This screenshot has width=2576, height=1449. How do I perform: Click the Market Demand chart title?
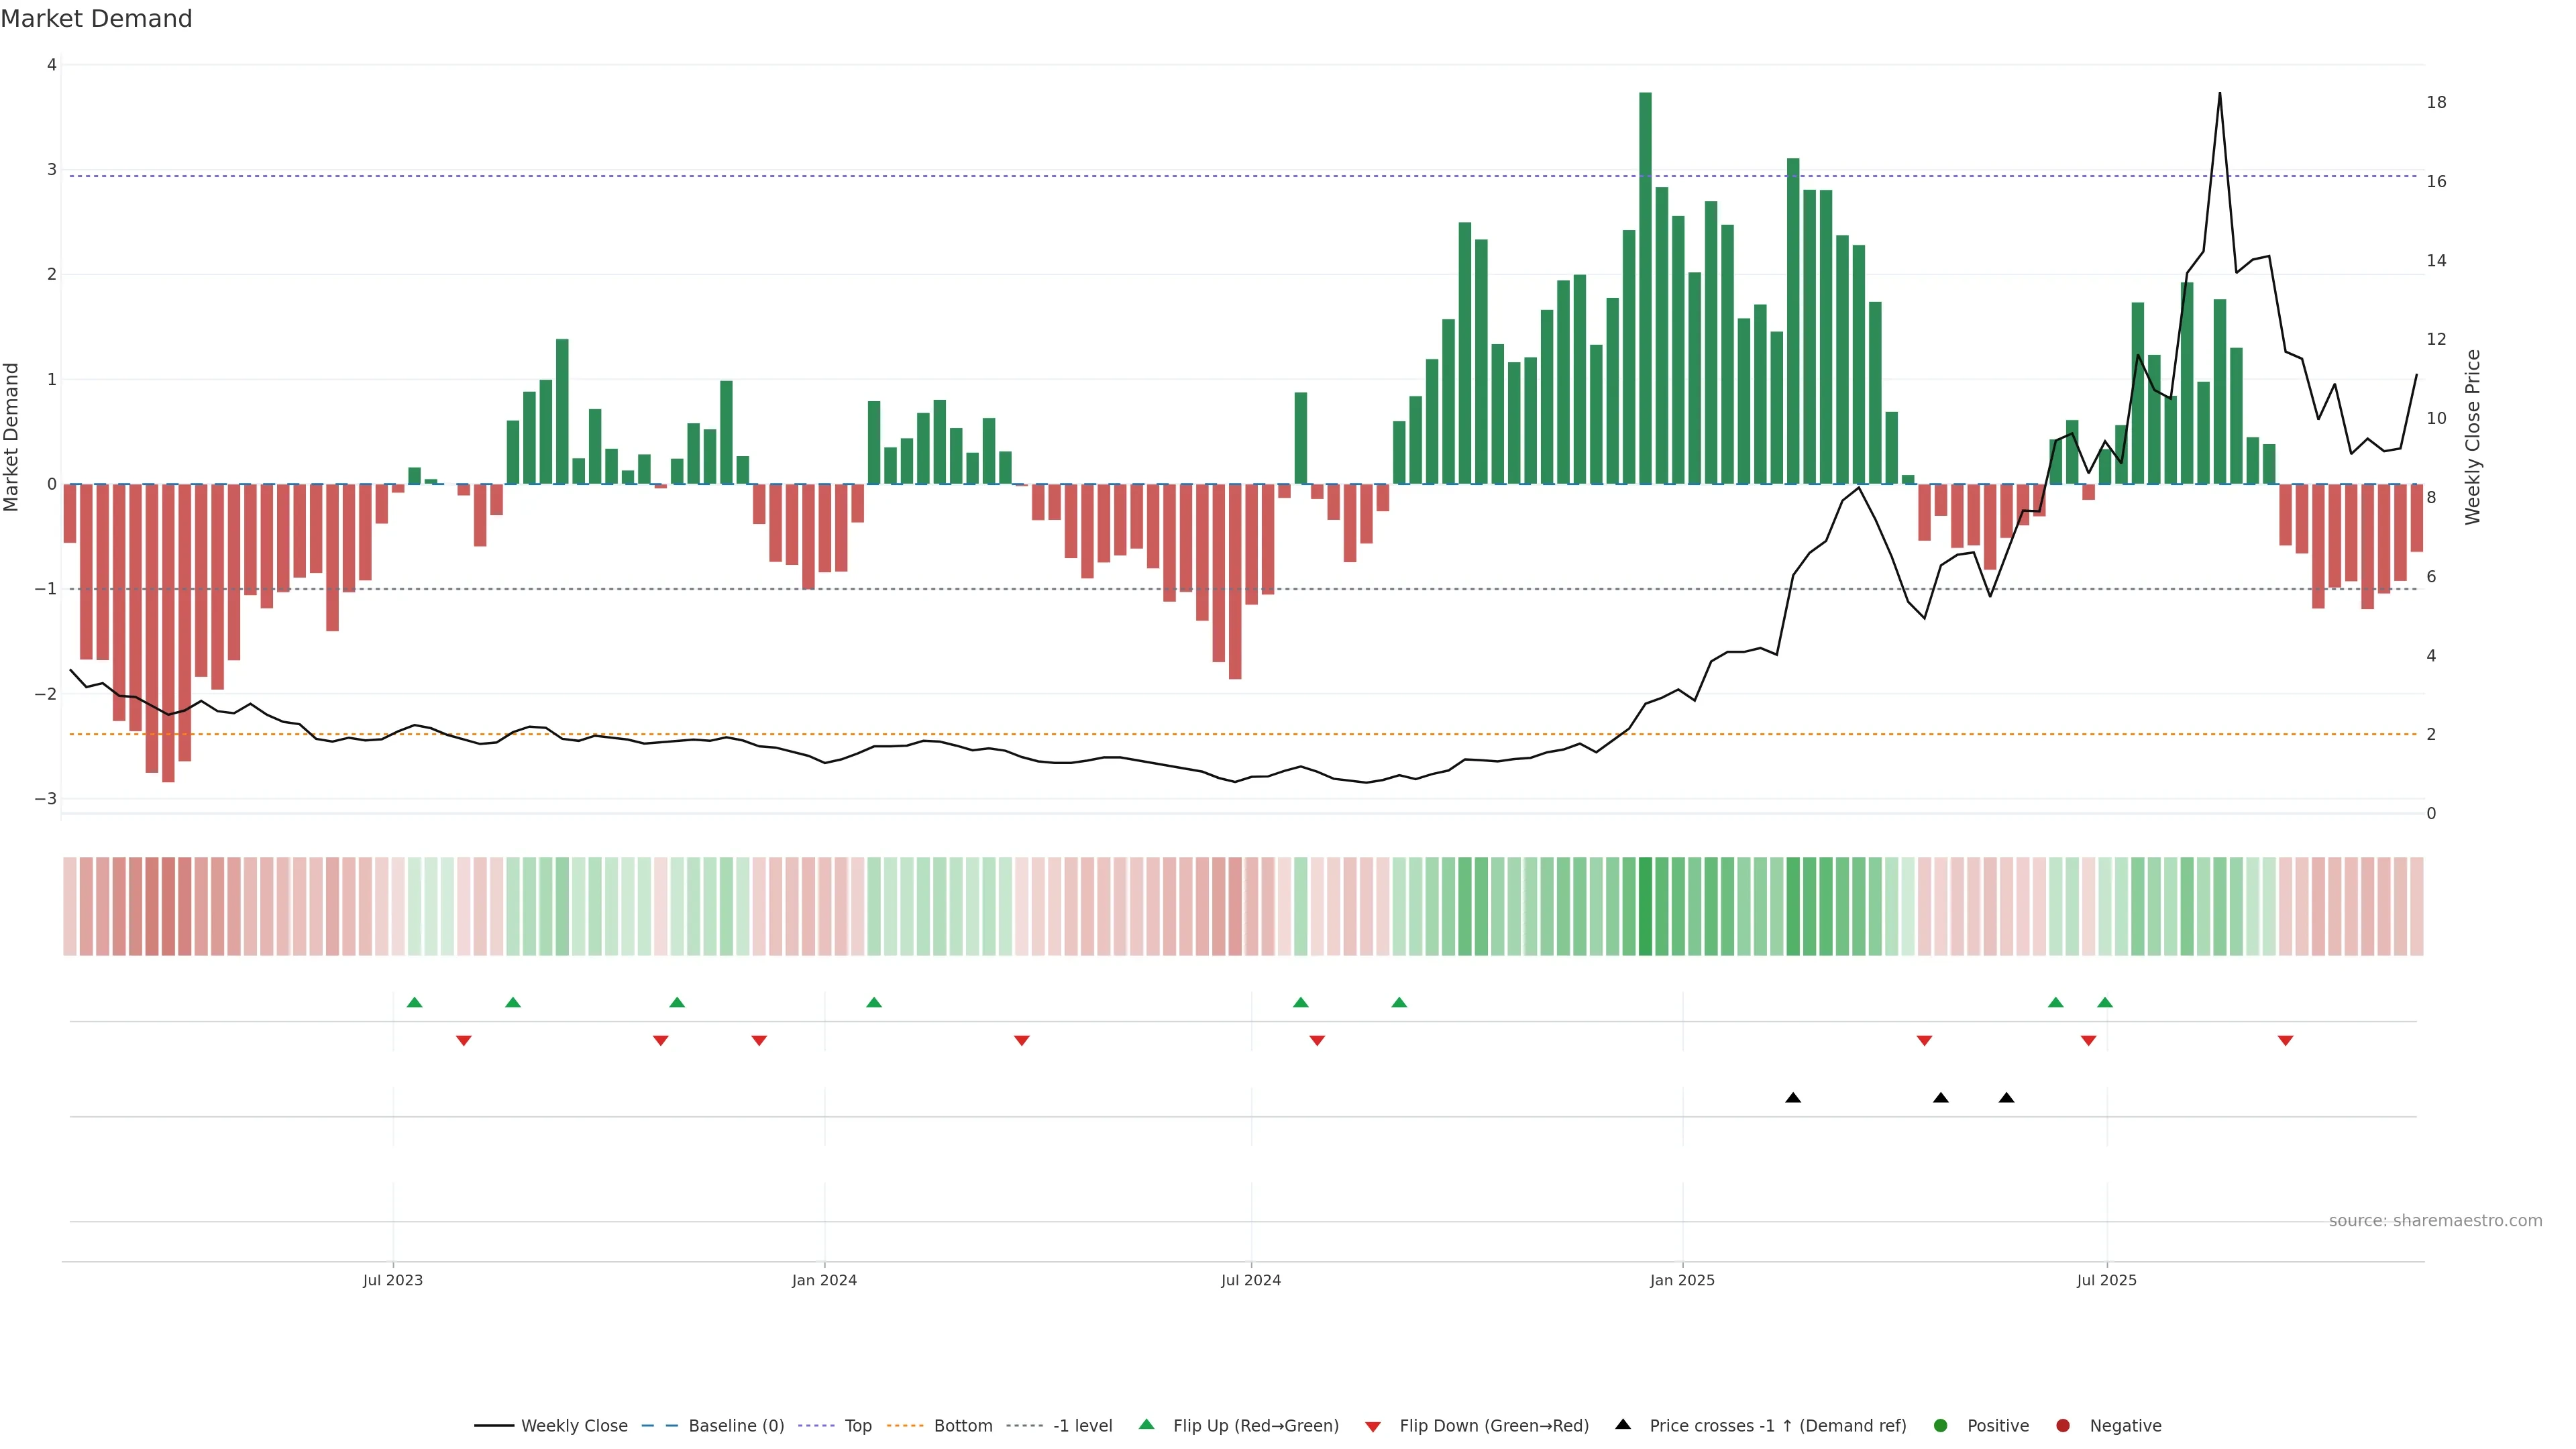point(96,19)
